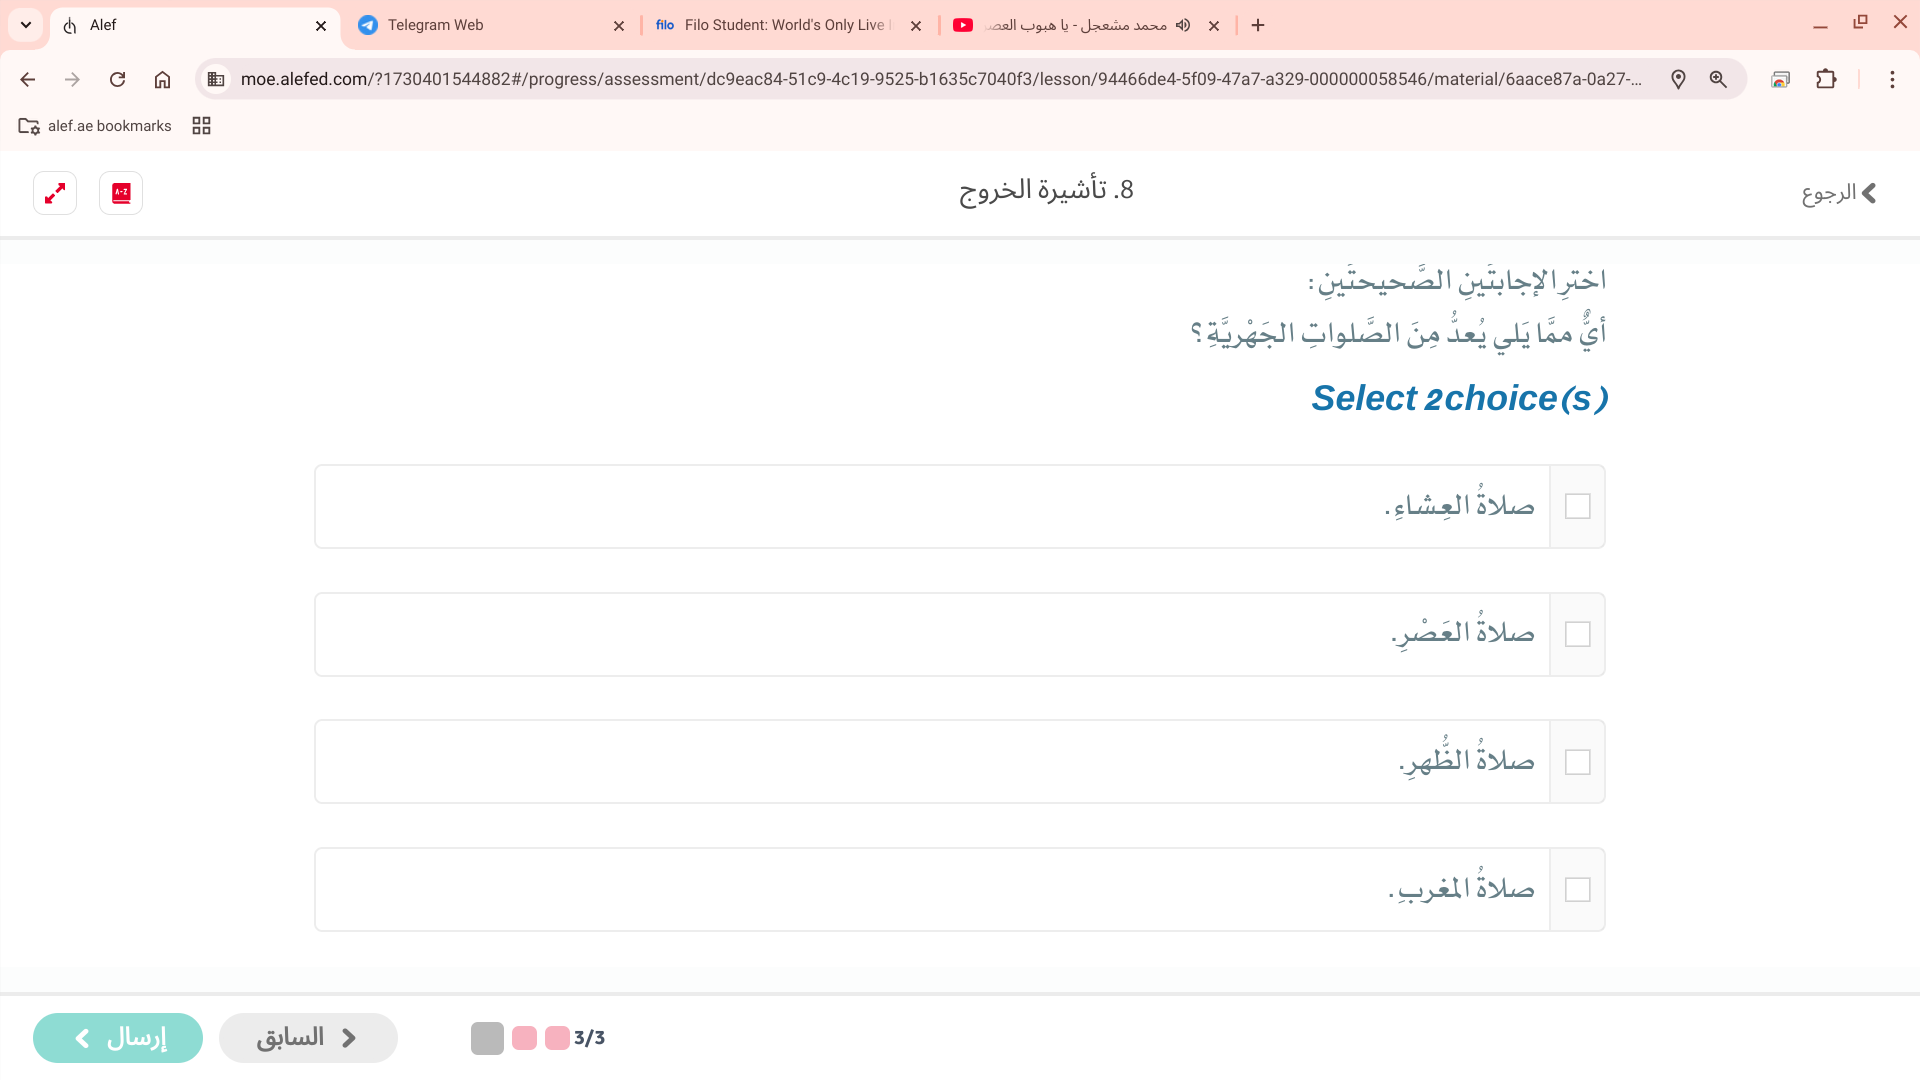Image resolution: width=1920 pixels, height=1080 pixels.
Task: Click the إرسال submit button
Action: 118,1038
